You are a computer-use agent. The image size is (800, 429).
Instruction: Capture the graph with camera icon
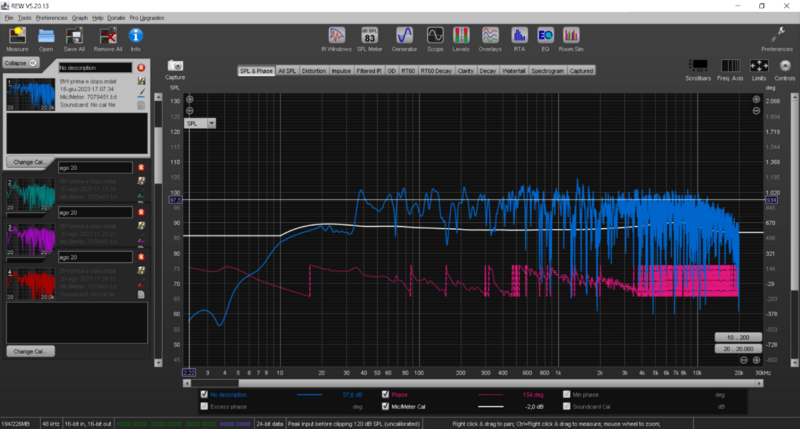click(175, 67)
